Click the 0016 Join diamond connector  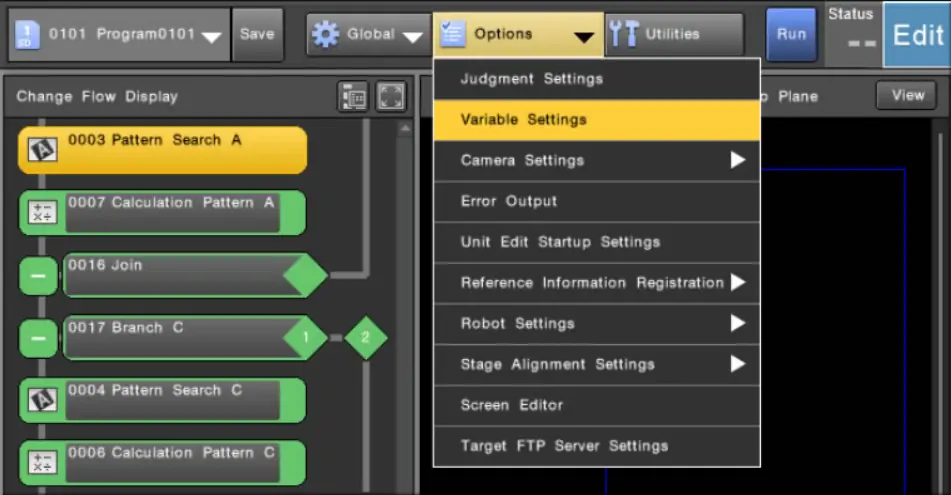click(x=306, y=275)
